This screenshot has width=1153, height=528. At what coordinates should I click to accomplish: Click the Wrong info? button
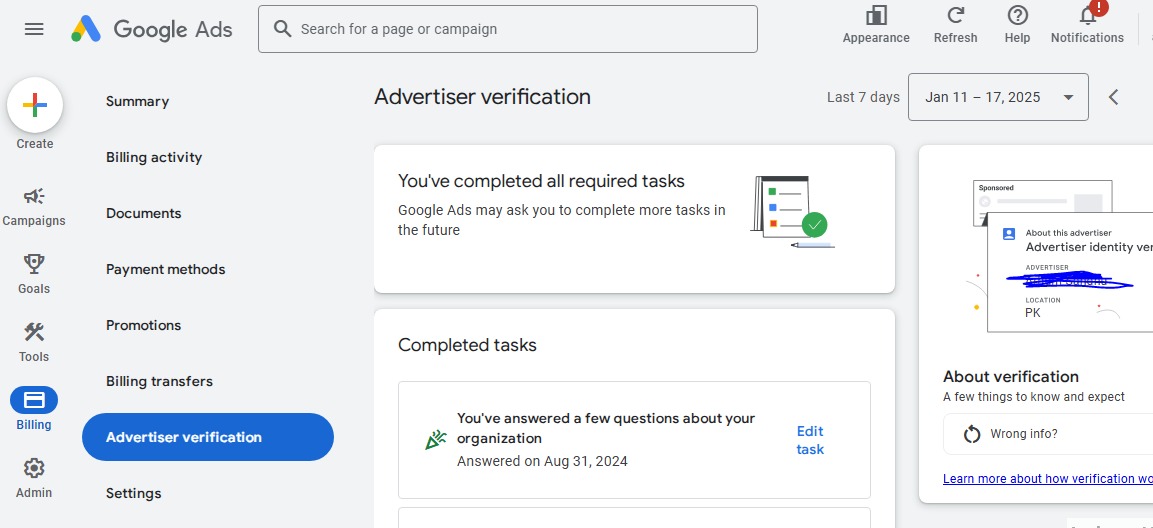[1023, 434]
